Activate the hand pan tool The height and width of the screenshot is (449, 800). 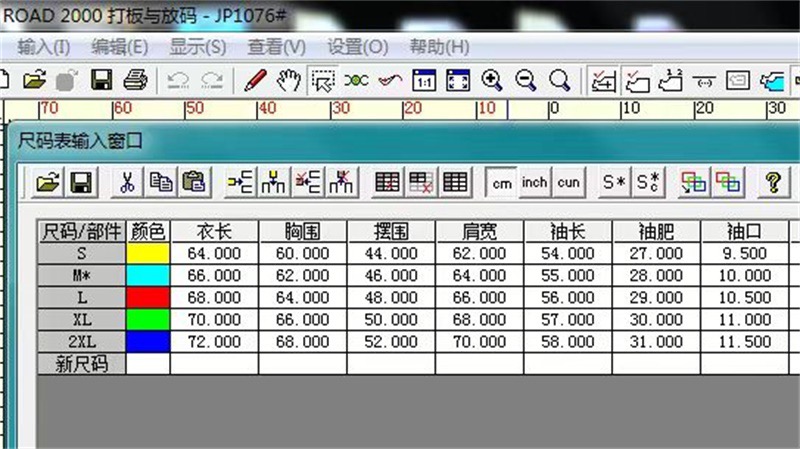(x=289, y=80)
